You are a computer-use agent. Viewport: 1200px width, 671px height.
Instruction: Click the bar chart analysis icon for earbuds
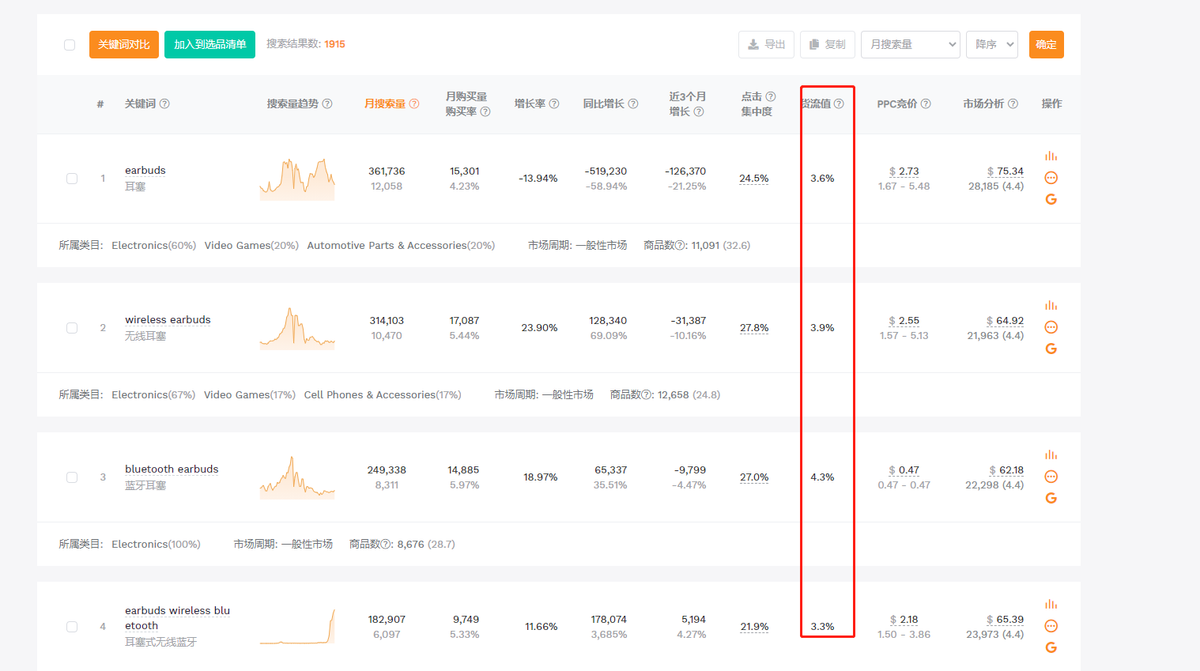(1051, 156)
